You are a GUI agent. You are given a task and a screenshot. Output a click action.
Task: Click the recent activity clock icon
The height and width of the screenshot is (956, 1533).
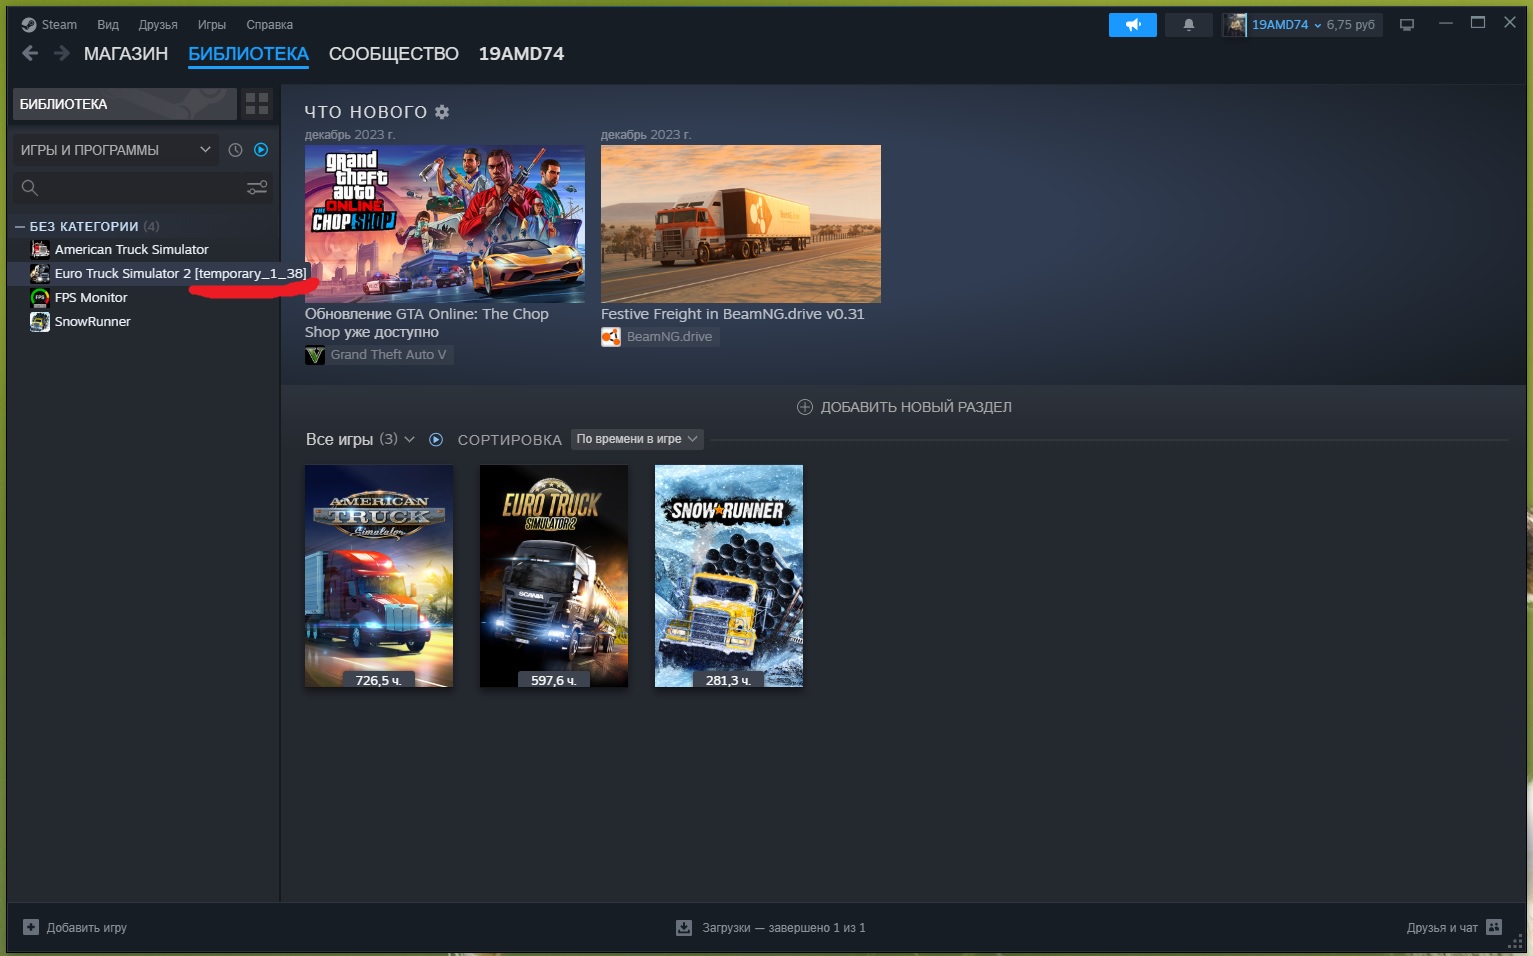click(235, 150)
